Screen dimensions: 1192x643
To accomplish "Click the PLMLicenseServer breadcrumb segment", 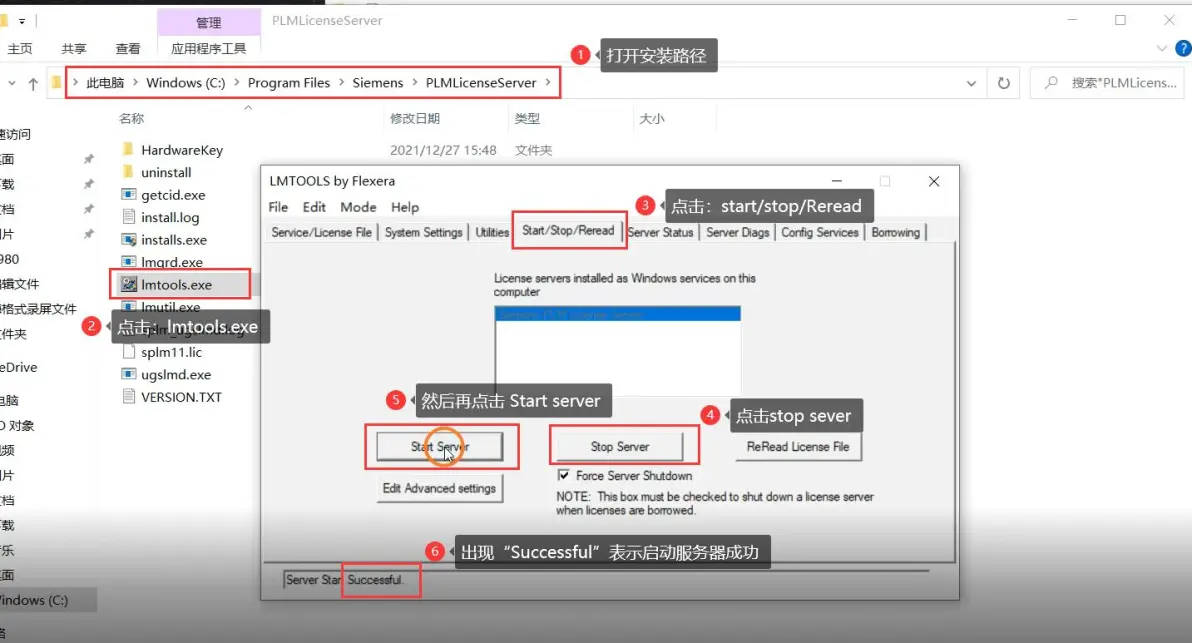I will pos(481,83).
